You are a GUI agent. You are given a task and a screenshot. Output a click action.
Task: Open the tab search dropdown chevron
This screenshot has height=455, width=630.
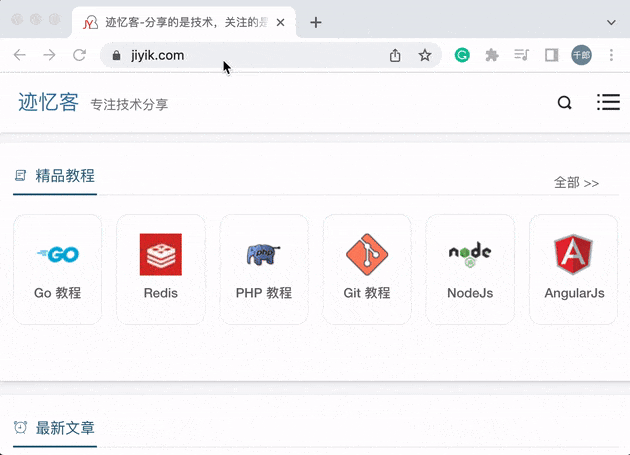tap(611, 23)
